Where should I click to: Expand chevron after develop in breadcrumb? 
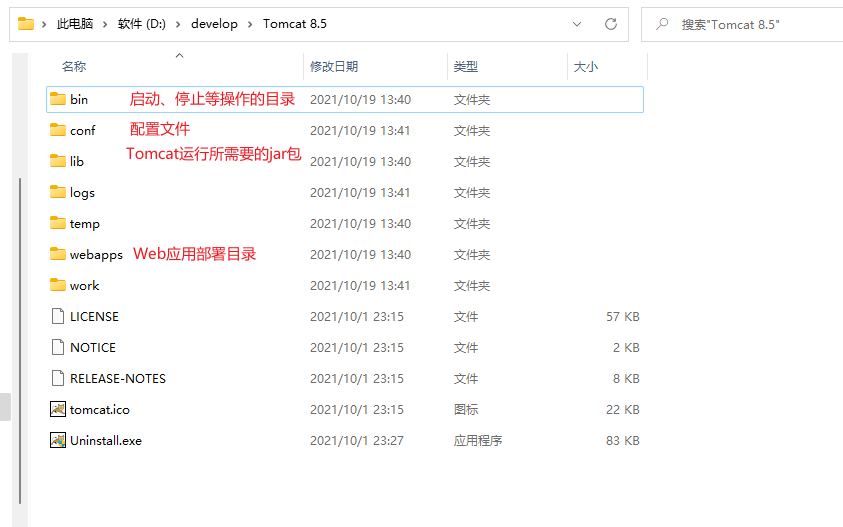(x=250, y=24)
